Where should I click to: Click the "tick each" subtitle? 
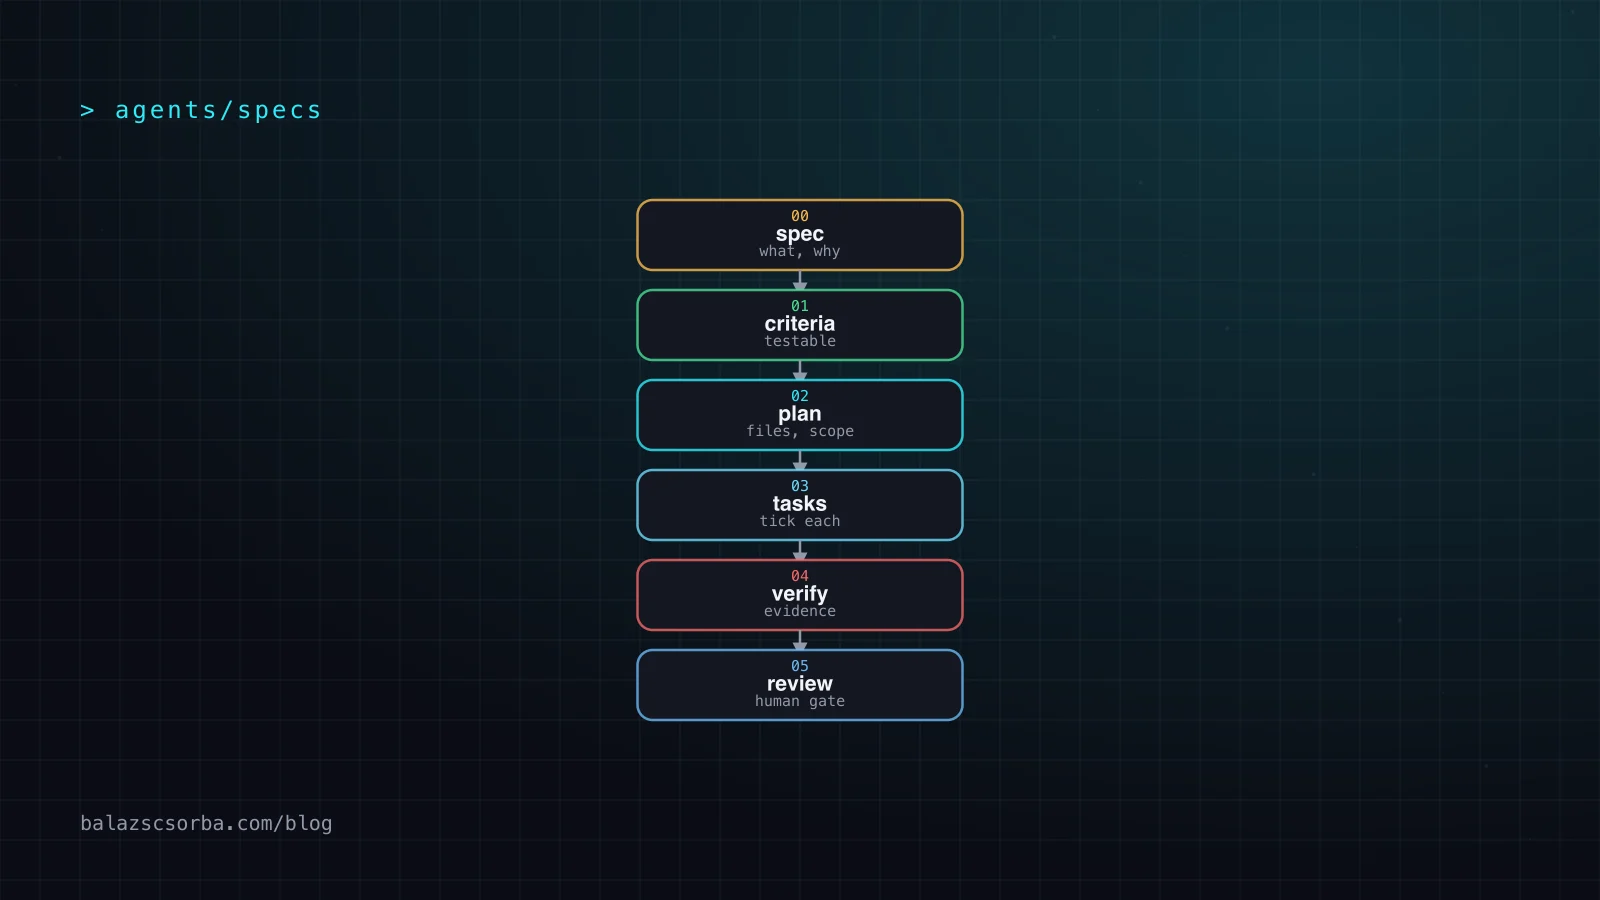800,521
